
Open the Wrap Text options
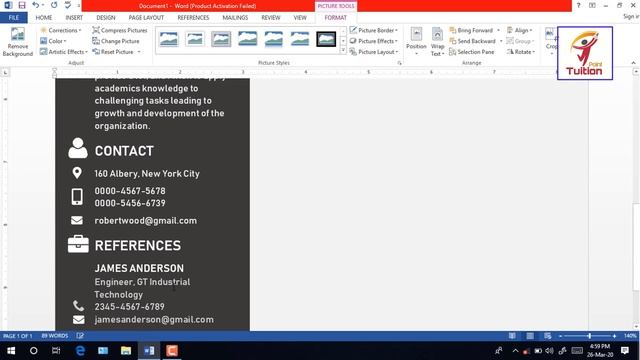[437, 42]
